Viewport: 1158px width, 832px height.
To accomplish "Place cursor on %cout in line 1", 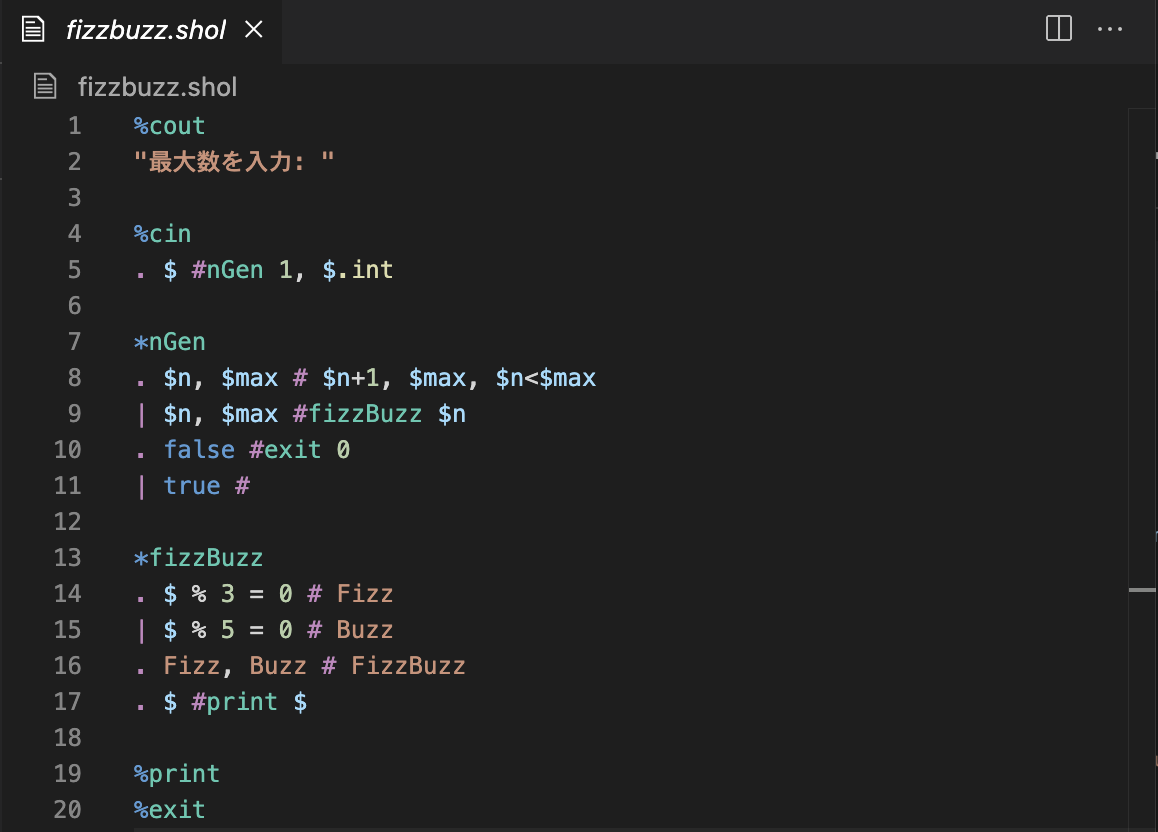I will click(x=169, y=126).
